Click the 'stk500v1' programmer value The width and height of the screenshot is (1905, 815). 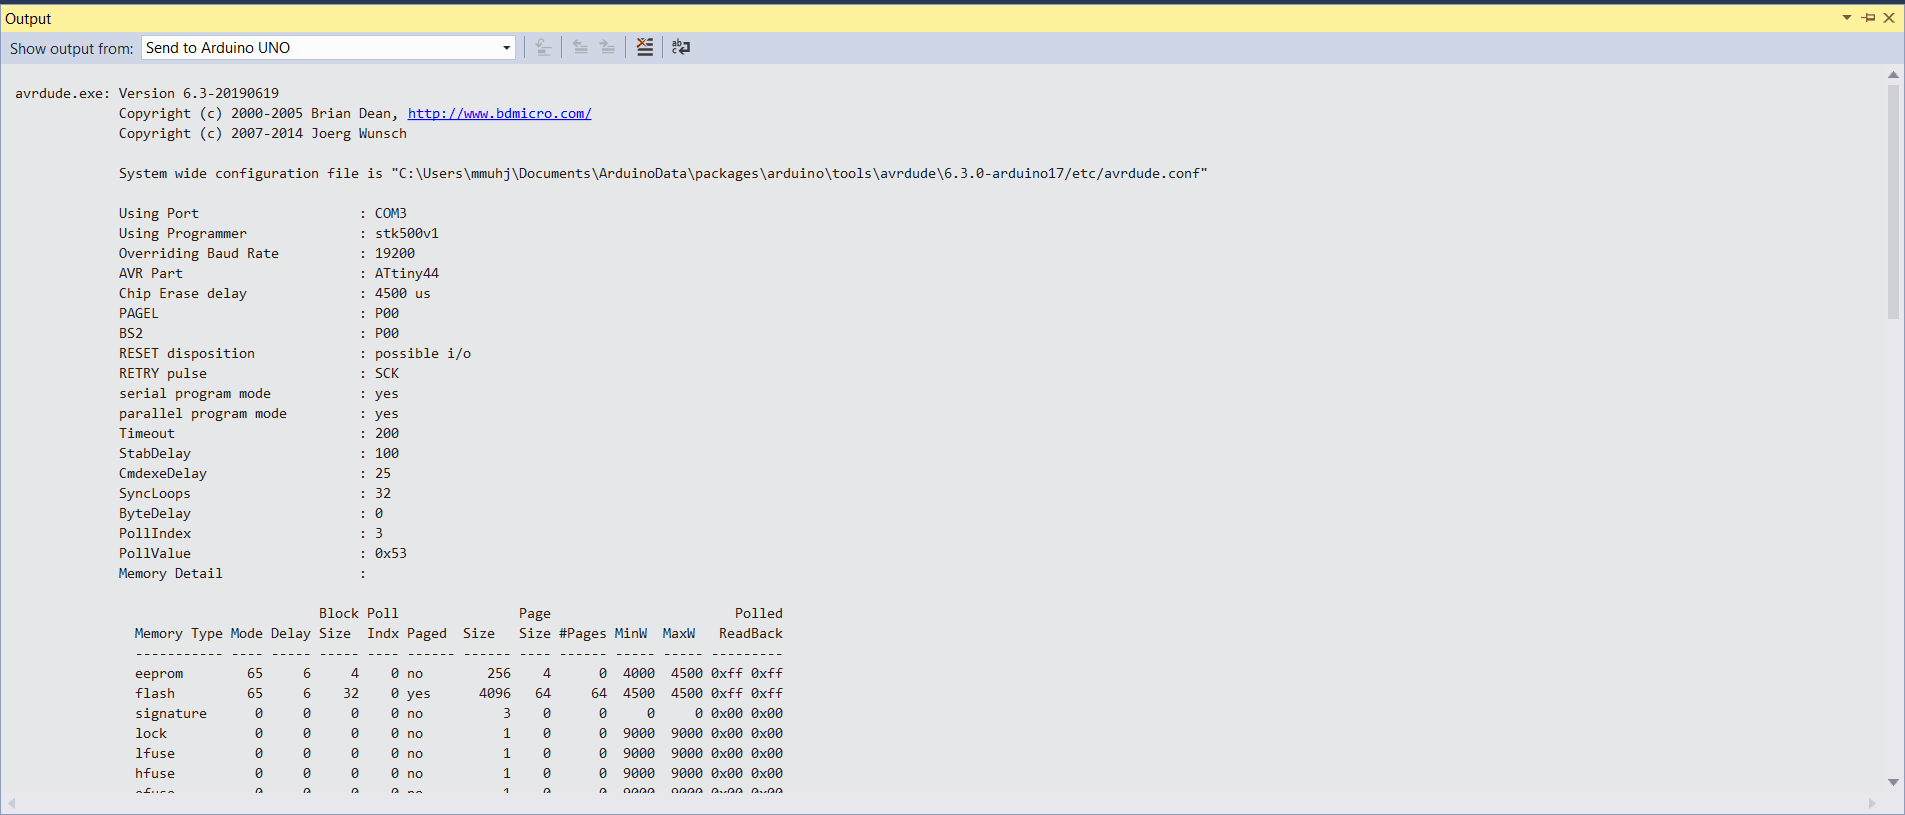[407, 233]
